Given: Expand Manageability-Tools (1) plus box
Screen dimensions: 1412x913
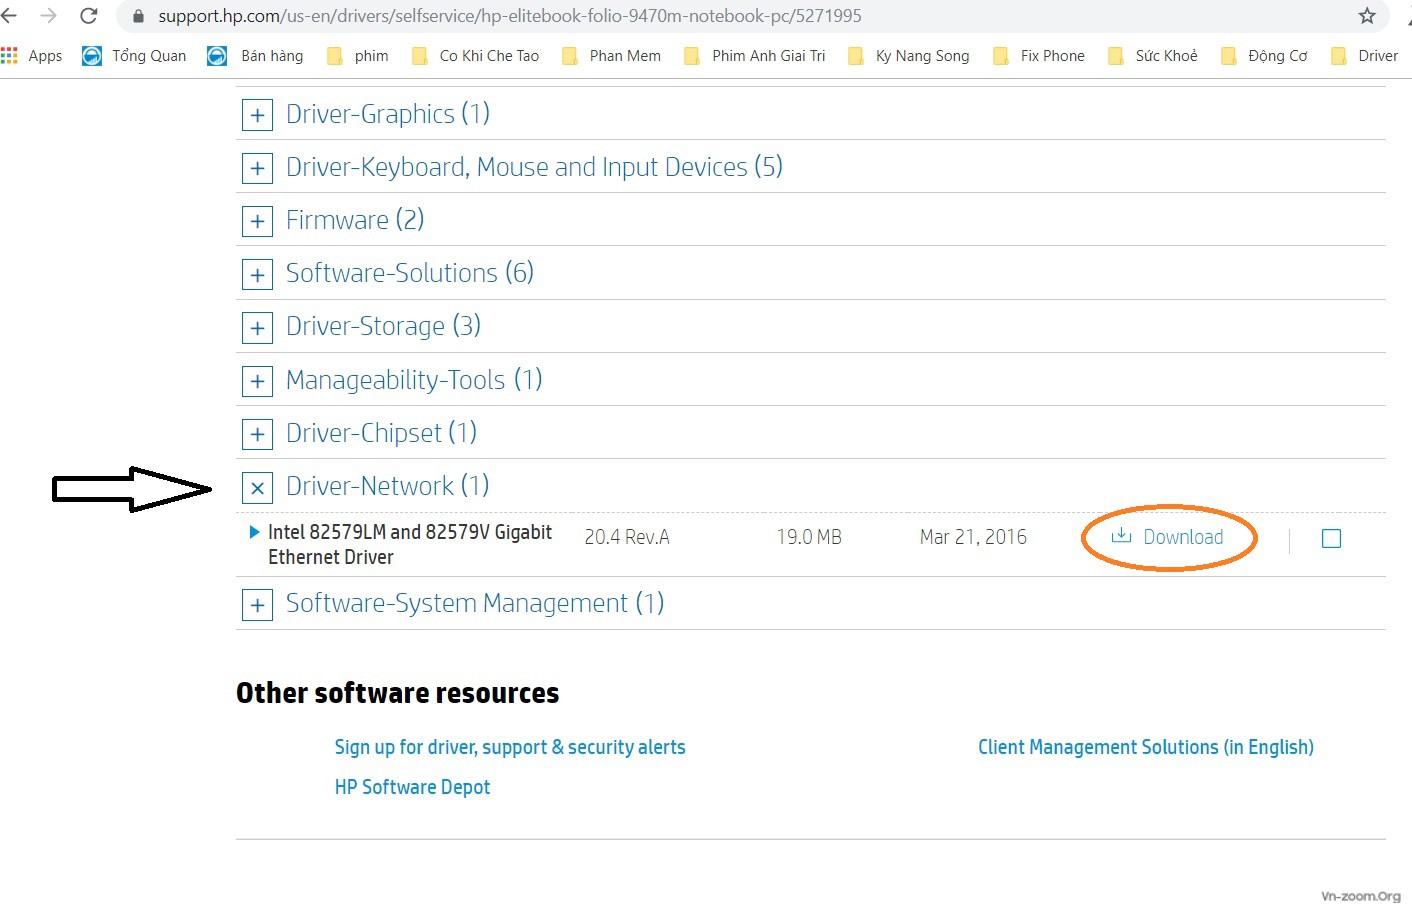Looking at the screenshot, I should click(257, 381).
